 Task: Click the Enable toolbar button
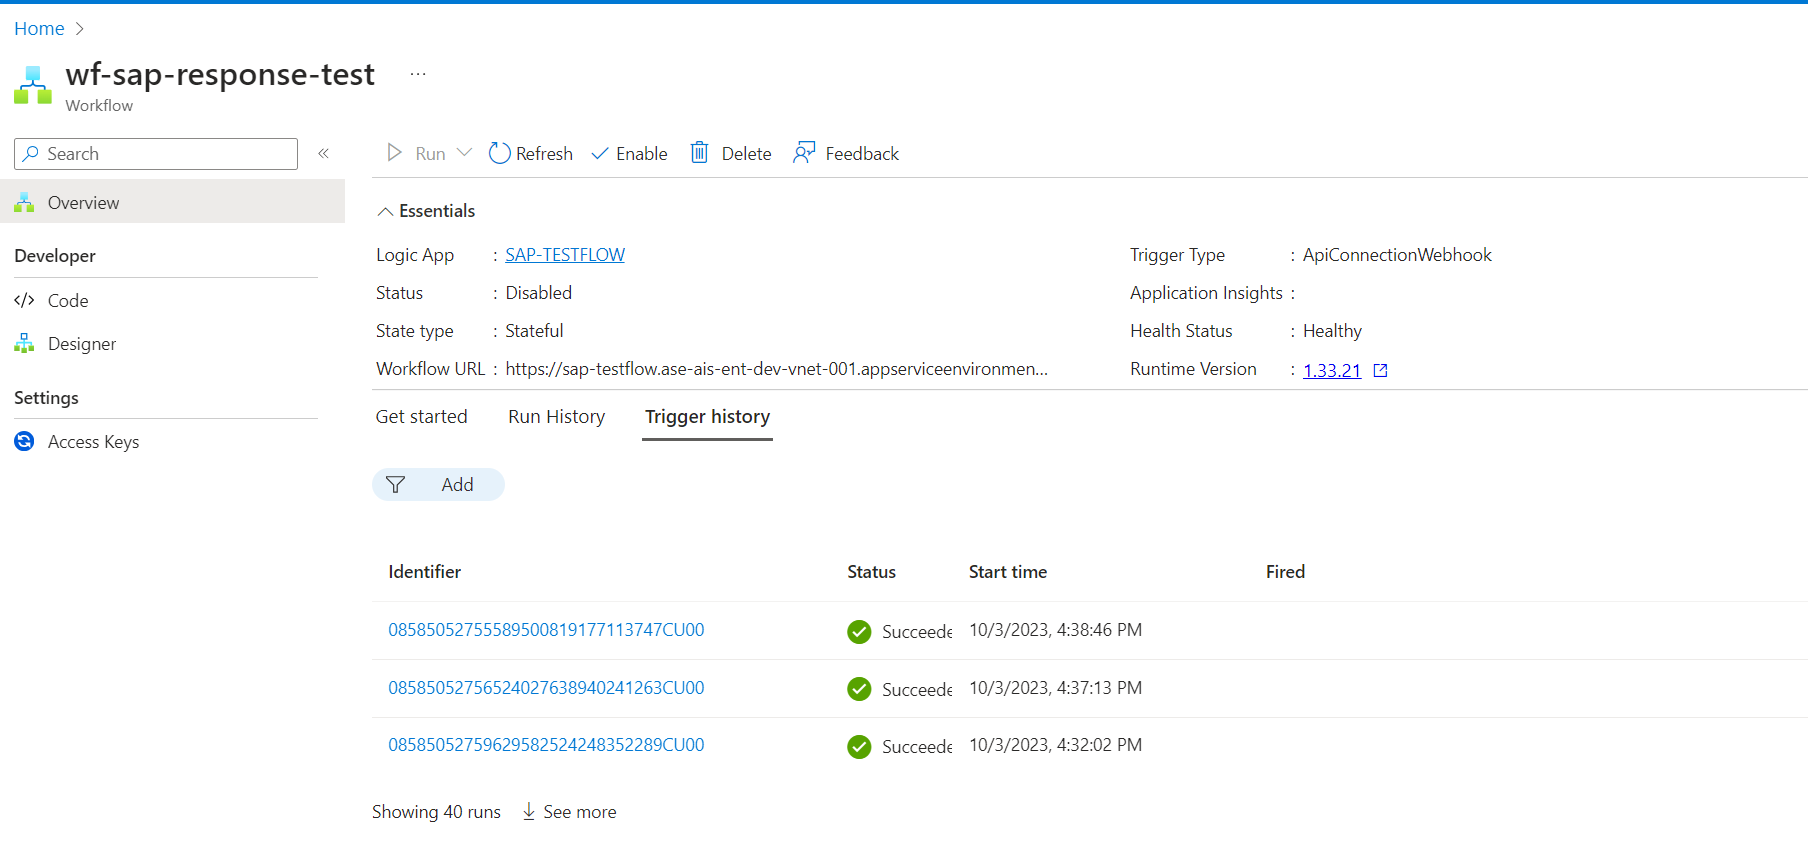coord(629,153)
